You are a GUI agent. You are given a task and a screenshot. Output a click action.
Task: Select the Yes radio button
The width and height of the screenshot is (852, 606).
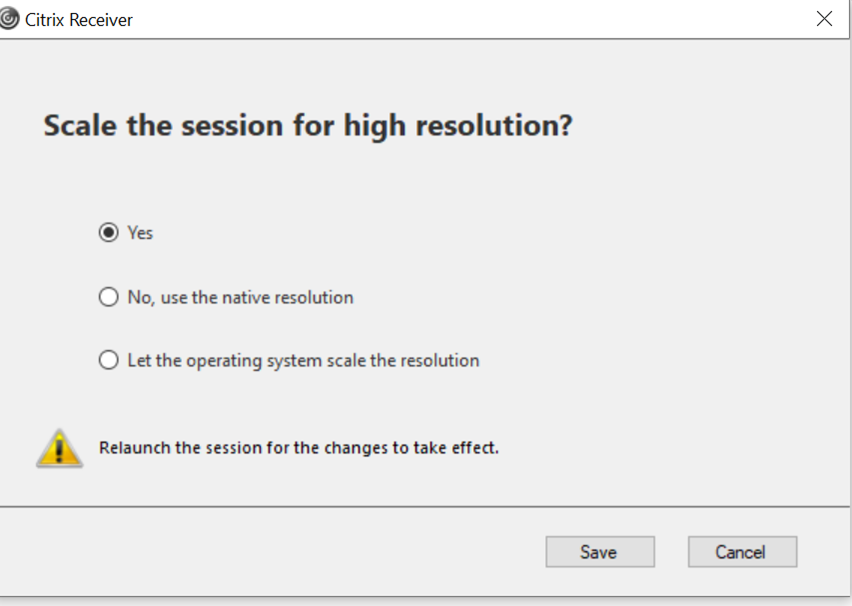coord(109,233)
